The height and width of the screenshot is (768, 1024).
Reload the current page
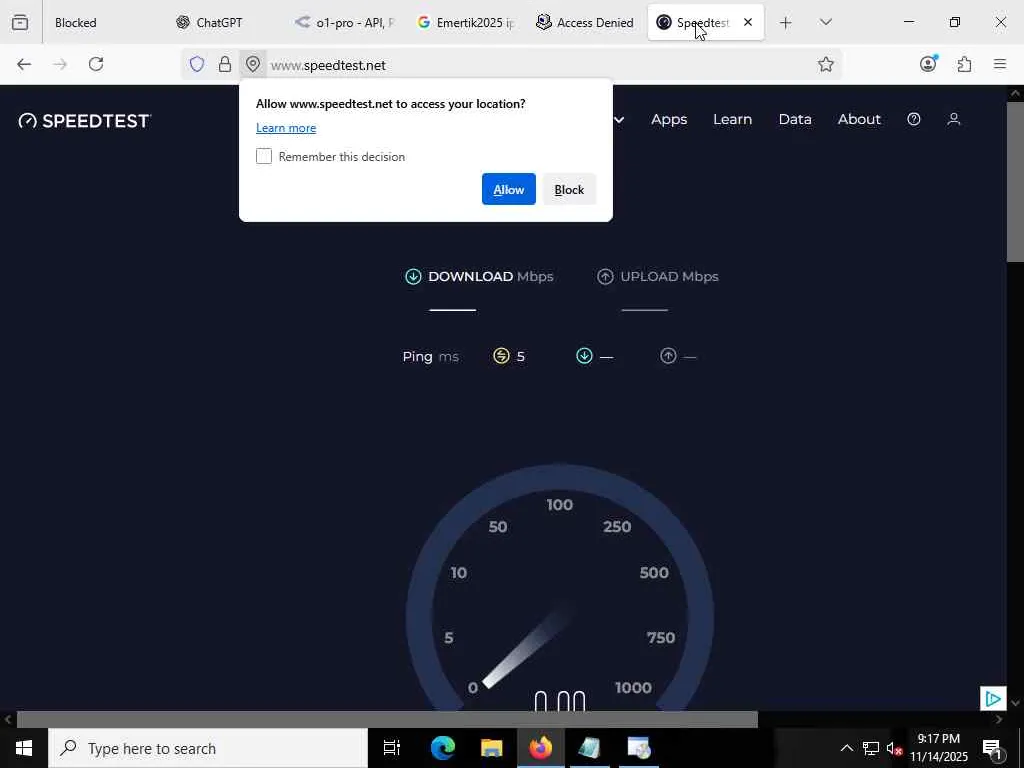tap(96, 64)
